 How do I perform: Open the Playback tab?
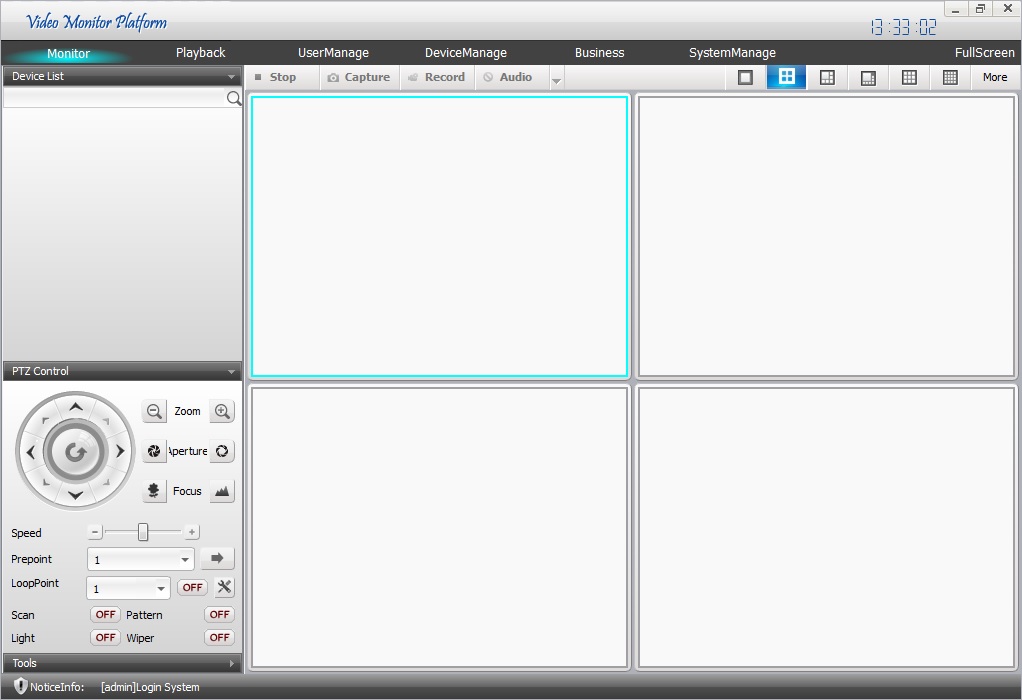(x=200, y=53)
